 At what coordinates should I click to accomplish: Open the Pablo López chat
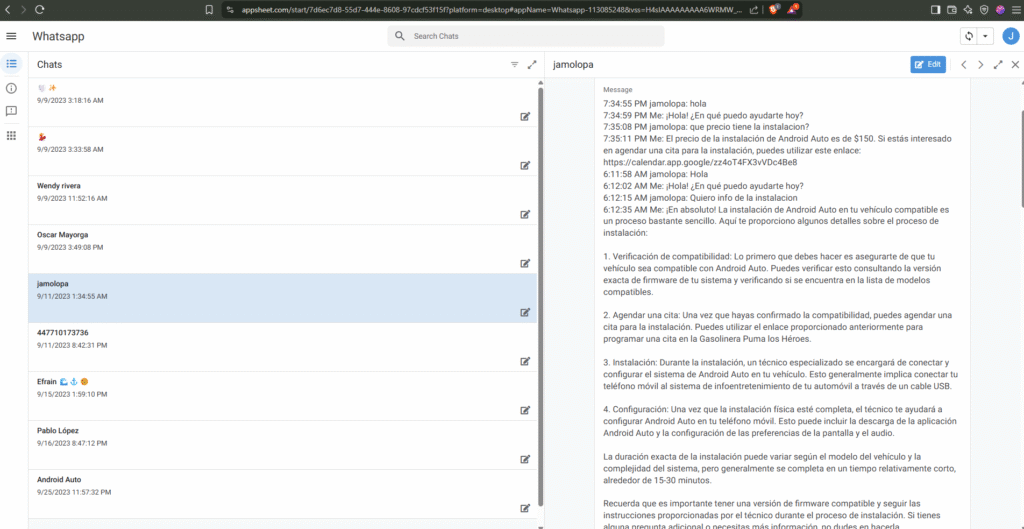click(x=282, y=445)
